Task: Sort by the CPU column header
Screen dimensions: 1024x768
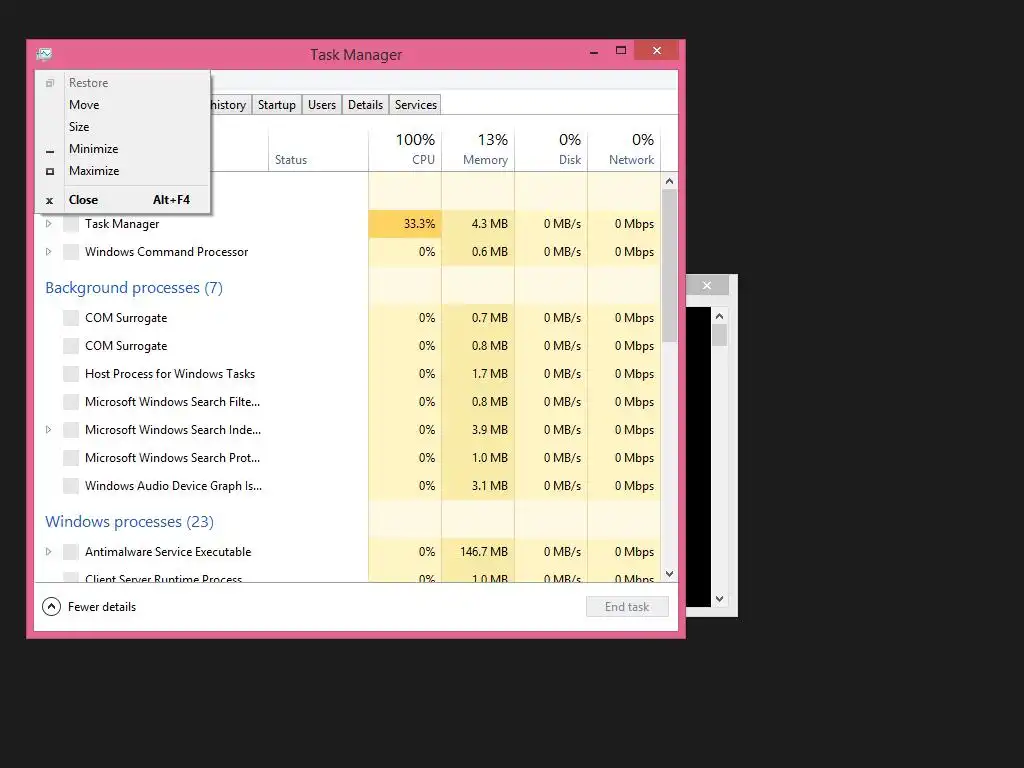Action: (405, 149)
